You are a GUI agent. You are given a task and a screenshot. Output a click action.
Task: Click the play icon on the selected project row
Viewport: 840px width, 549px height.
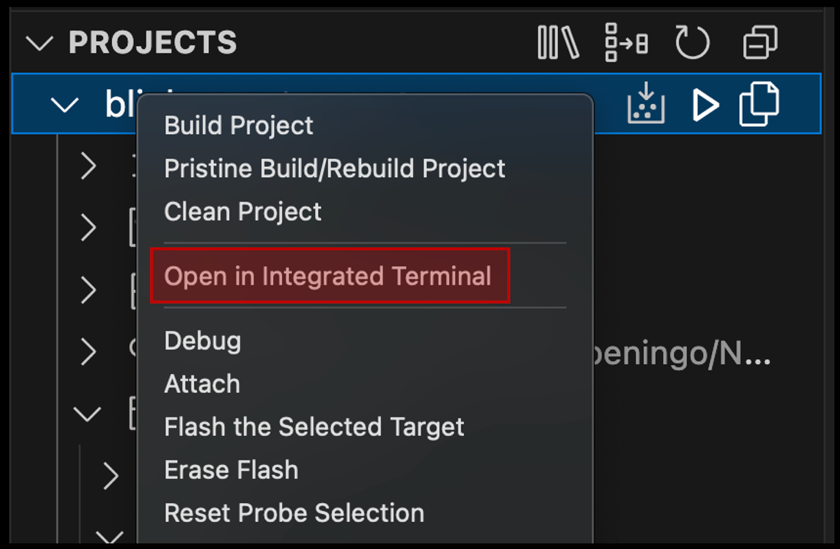tap(705, 104)
